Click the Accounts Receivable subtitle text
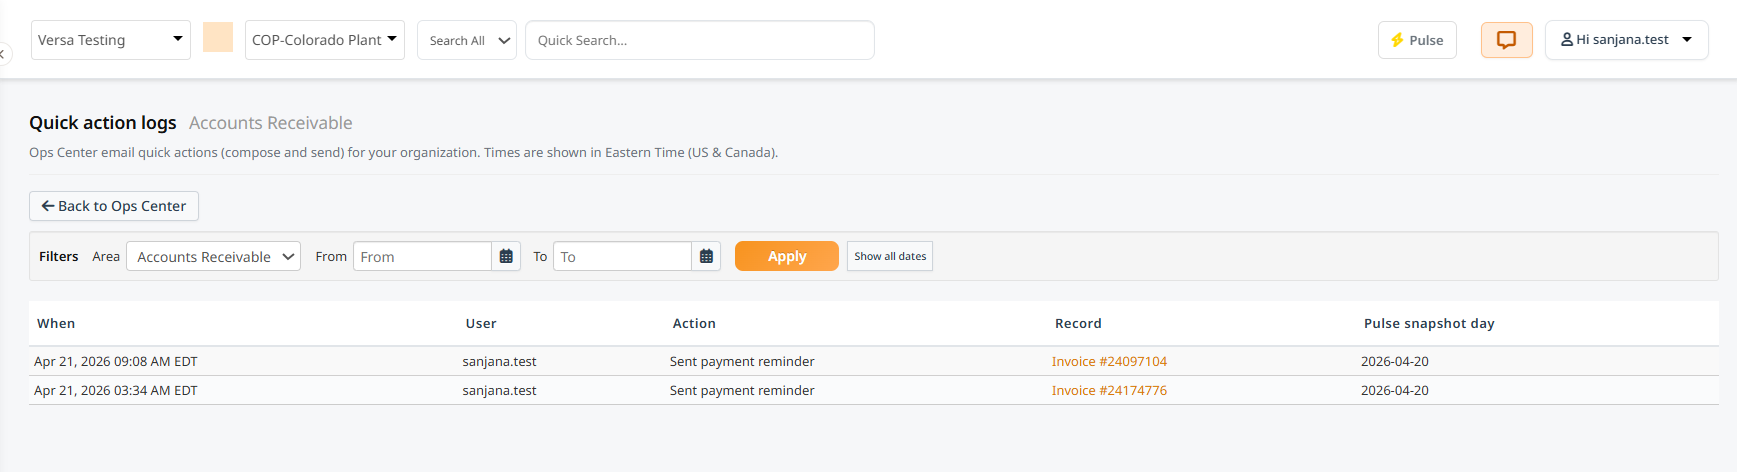1737x472 pixels. (x=271, y=123)
